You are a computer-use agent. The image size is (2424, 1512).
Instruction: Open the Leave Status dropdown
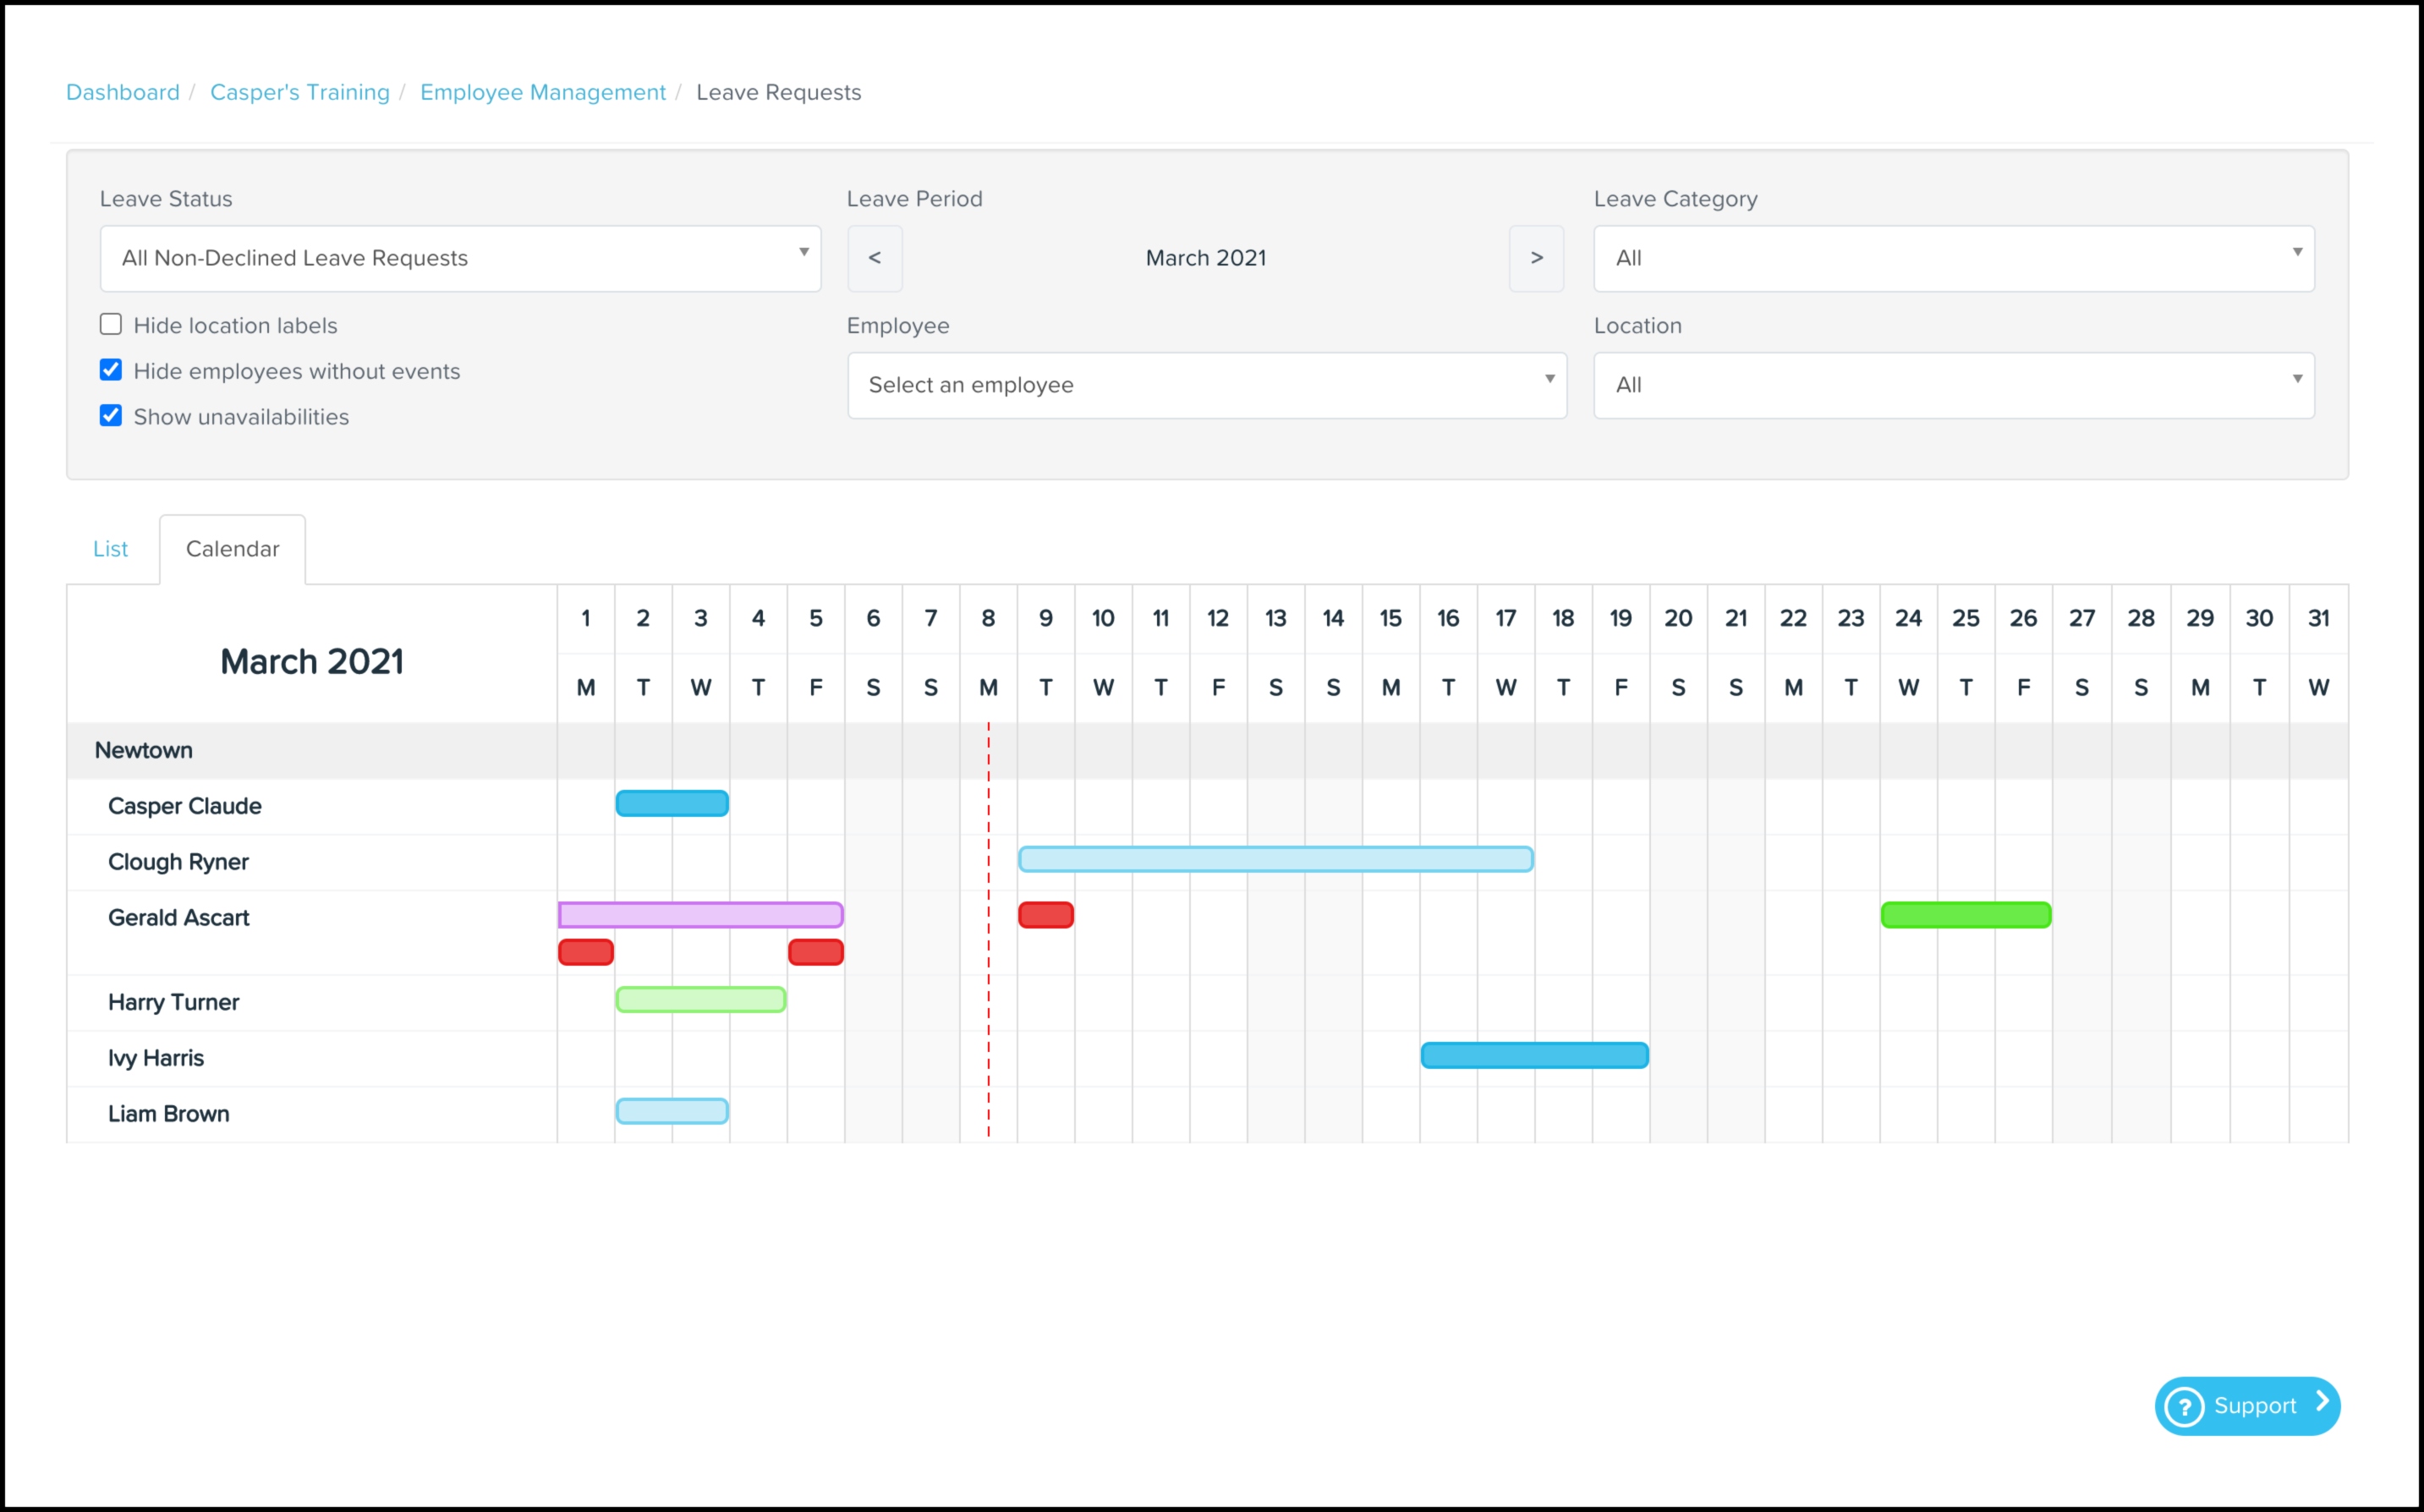[460, 258]
